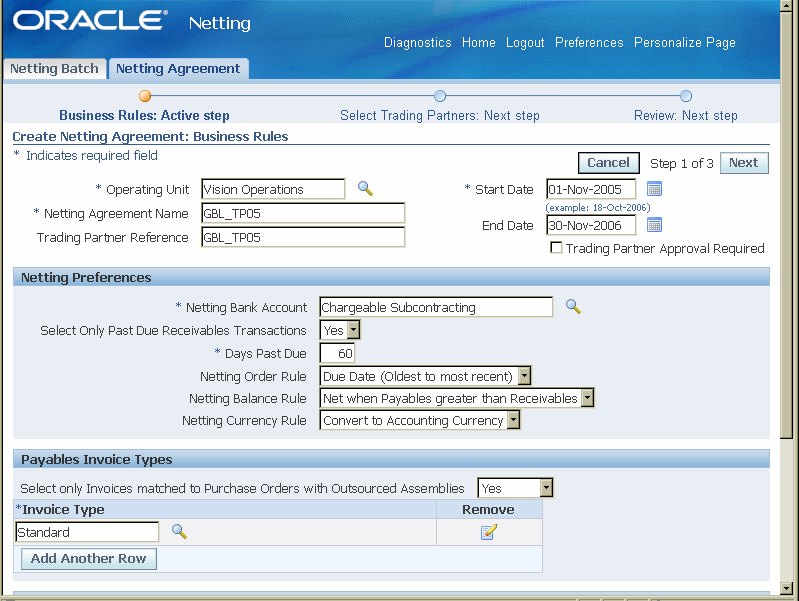Switch to the Netting Batch tab

(55, 69)
